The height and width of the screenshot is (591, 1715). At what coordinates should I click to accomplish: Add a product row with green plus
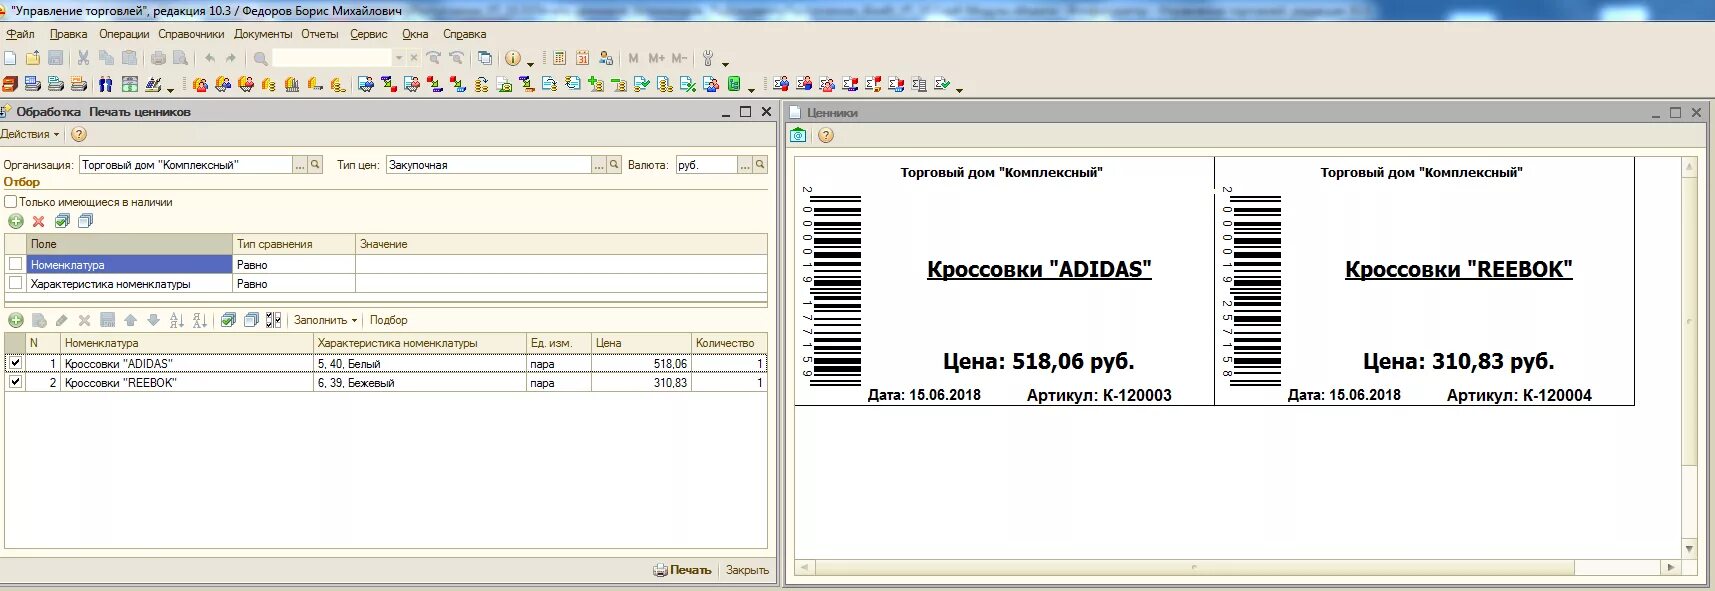point(15,320)
